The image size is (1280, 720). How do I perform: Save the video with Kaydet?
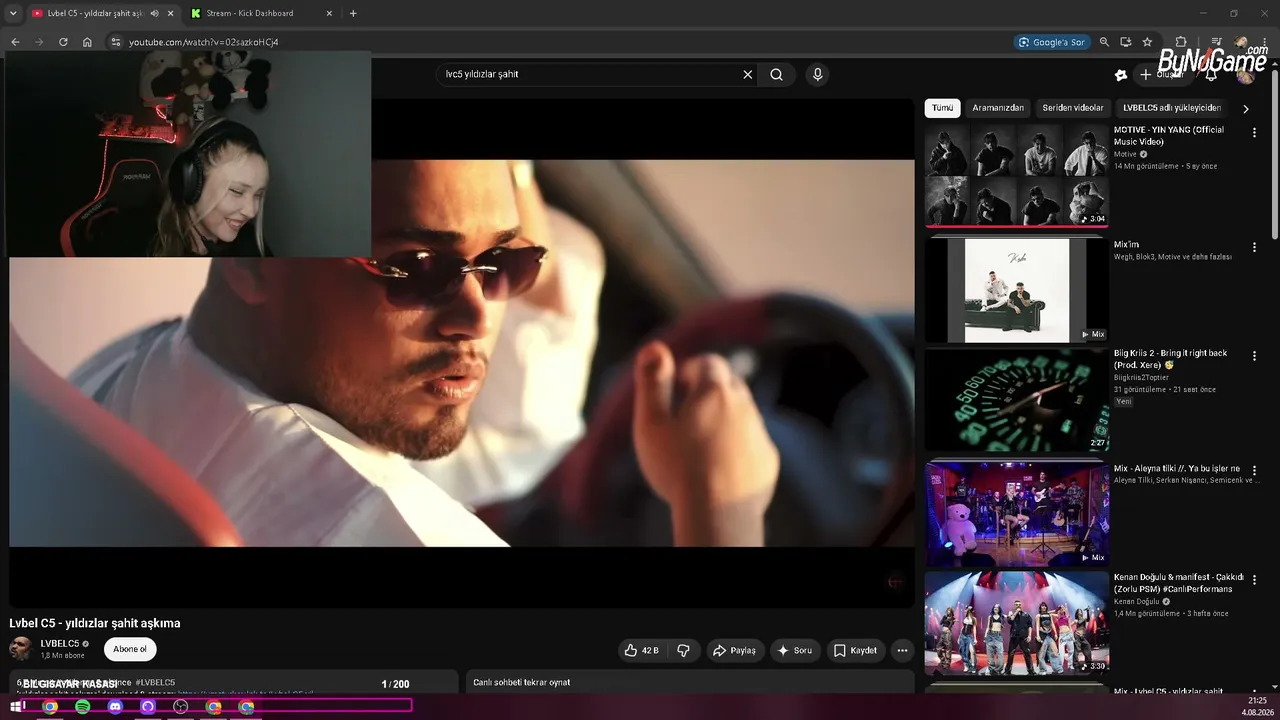(856, 650)
